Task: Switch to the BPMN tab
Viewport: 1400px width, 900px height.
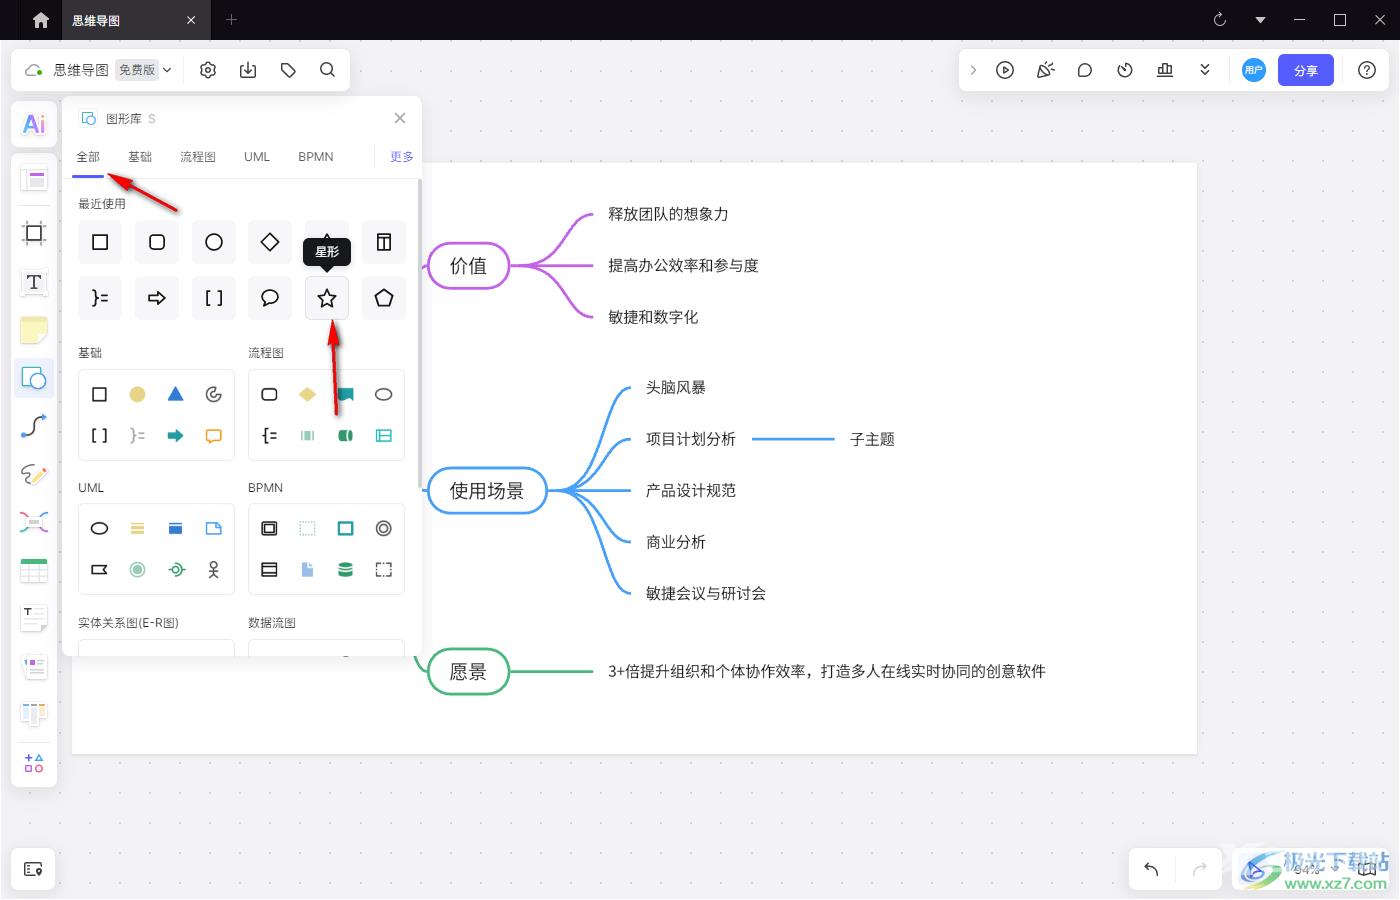Action: click(x=316, y=157)
